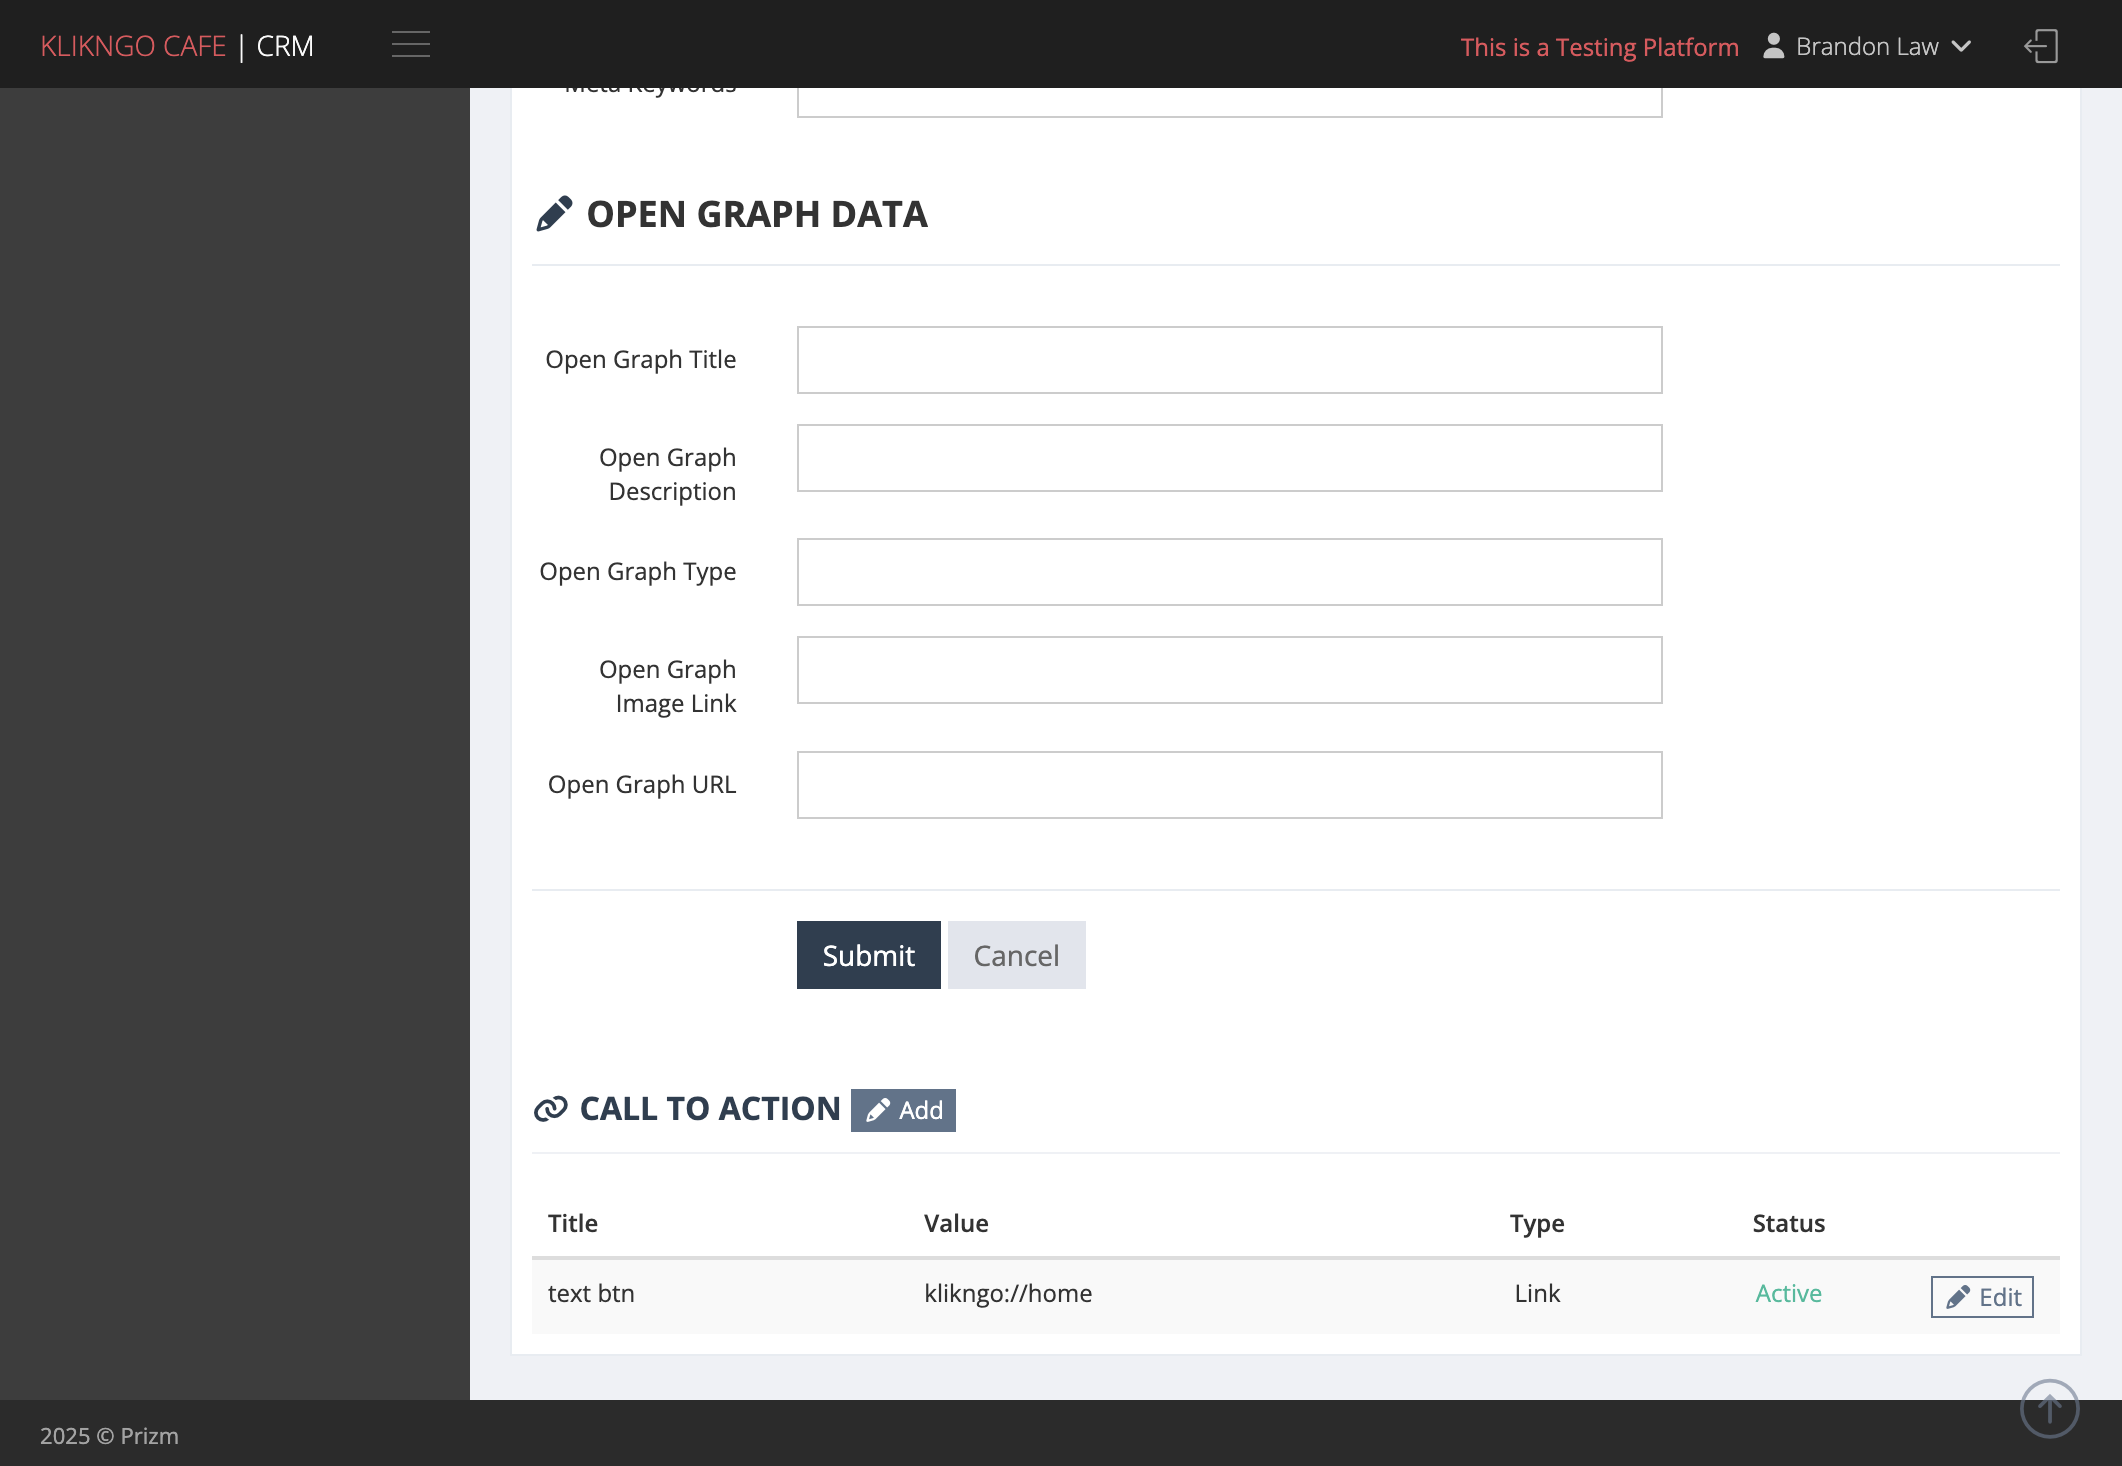Screen dimensions: 2122x1466
Task: Click the Meta Keywords input field
Action: (x=1229, y=102)
